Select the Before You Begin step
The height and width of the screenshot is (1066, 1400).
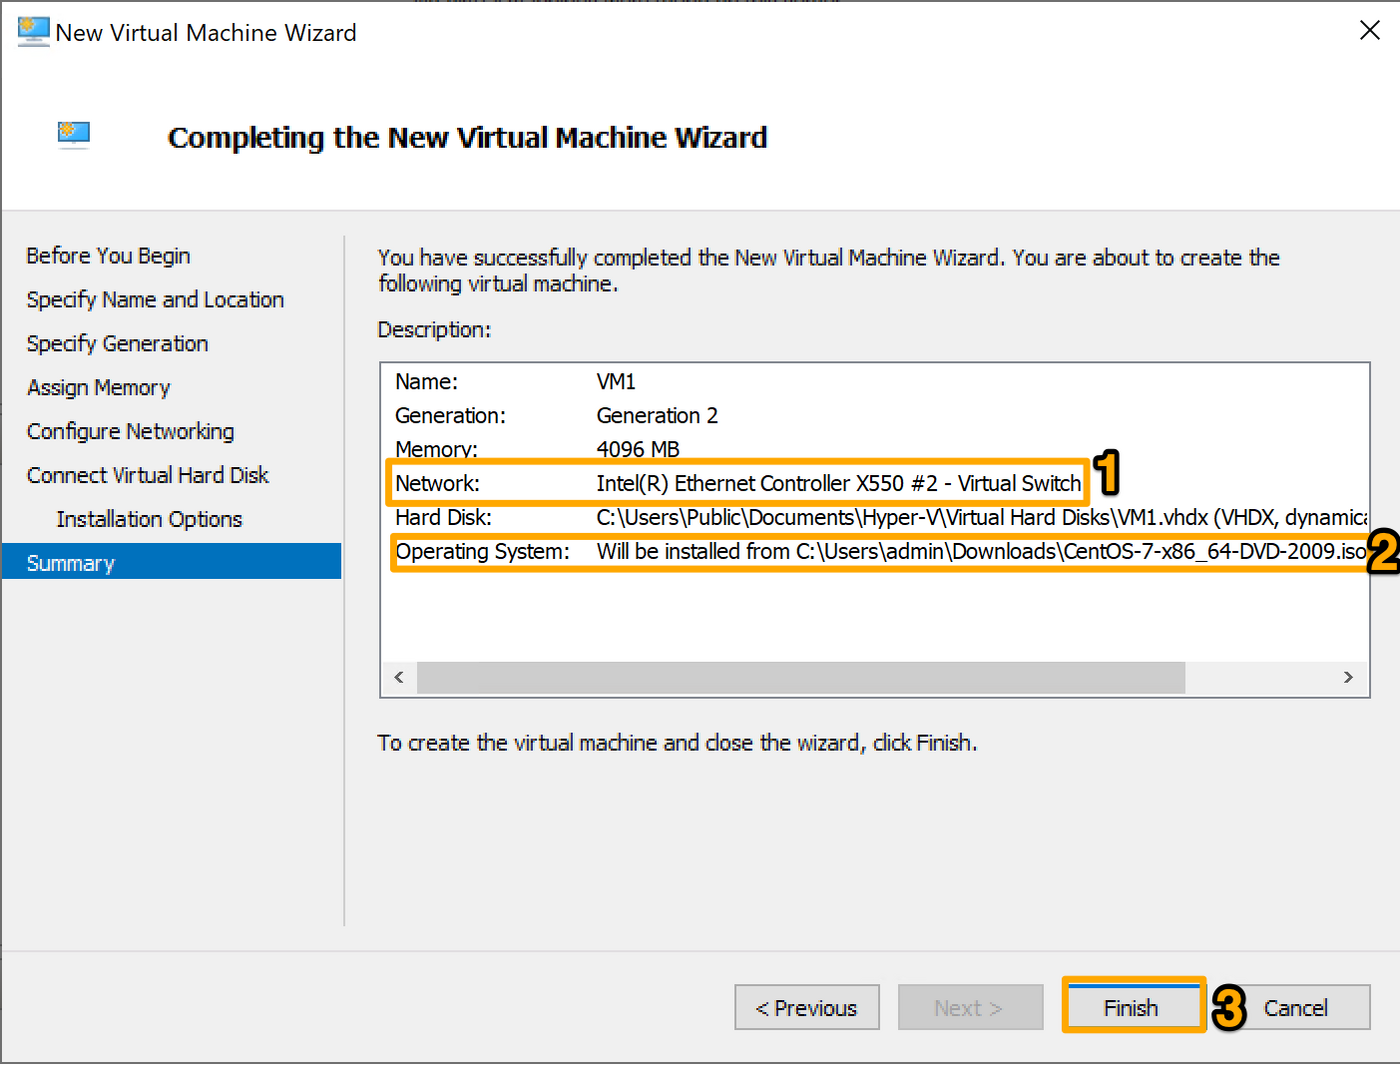tap(108, 256)
